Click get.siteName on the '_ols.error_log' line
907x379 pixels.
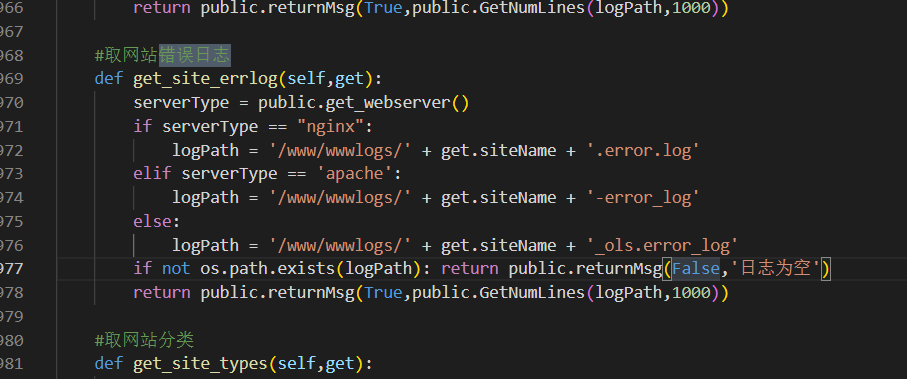tap(499, 245)
